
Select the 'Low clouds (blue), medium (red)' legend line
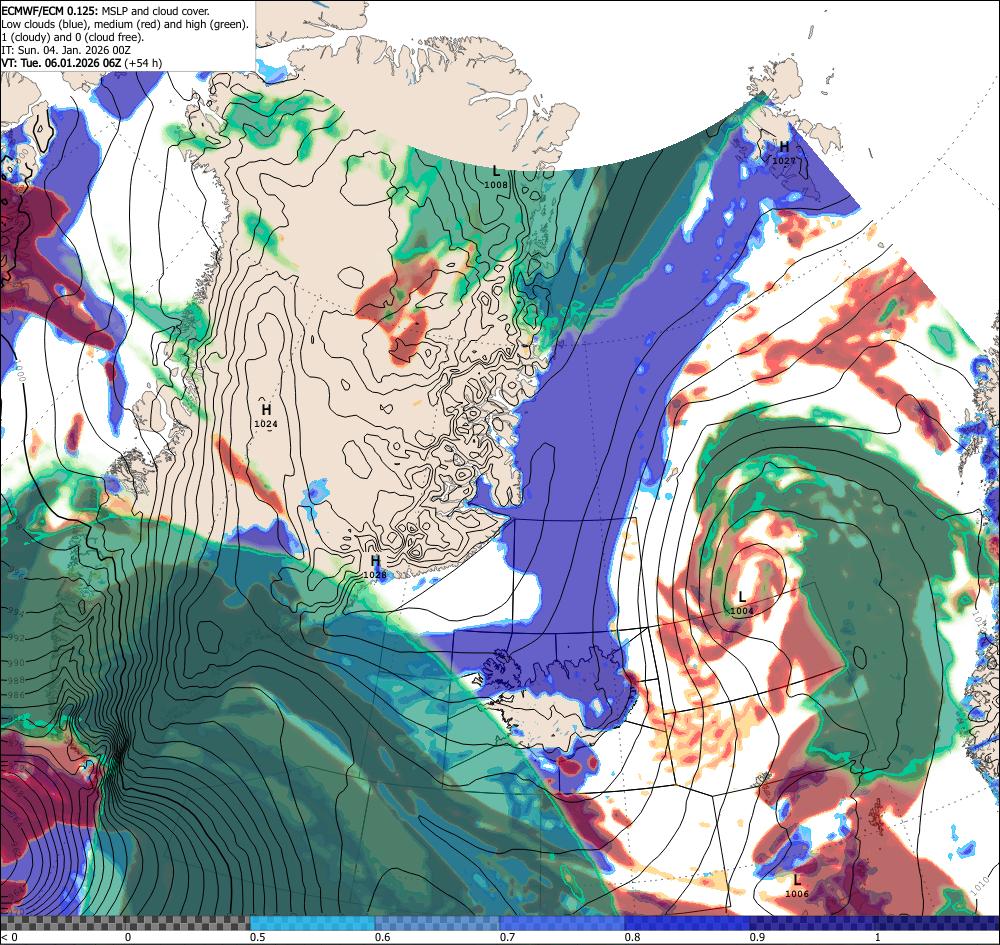click(x=125, y=24)
